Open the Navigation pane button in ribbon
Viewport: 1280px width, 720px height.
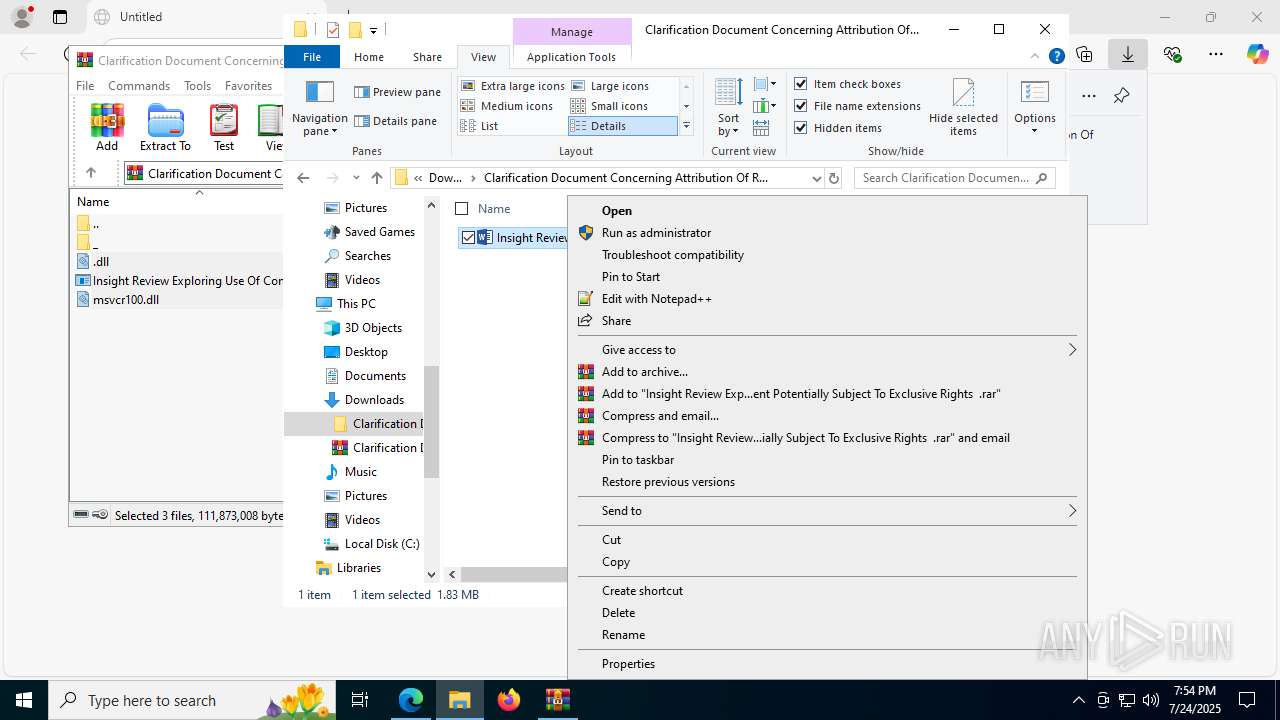[319, 108]
